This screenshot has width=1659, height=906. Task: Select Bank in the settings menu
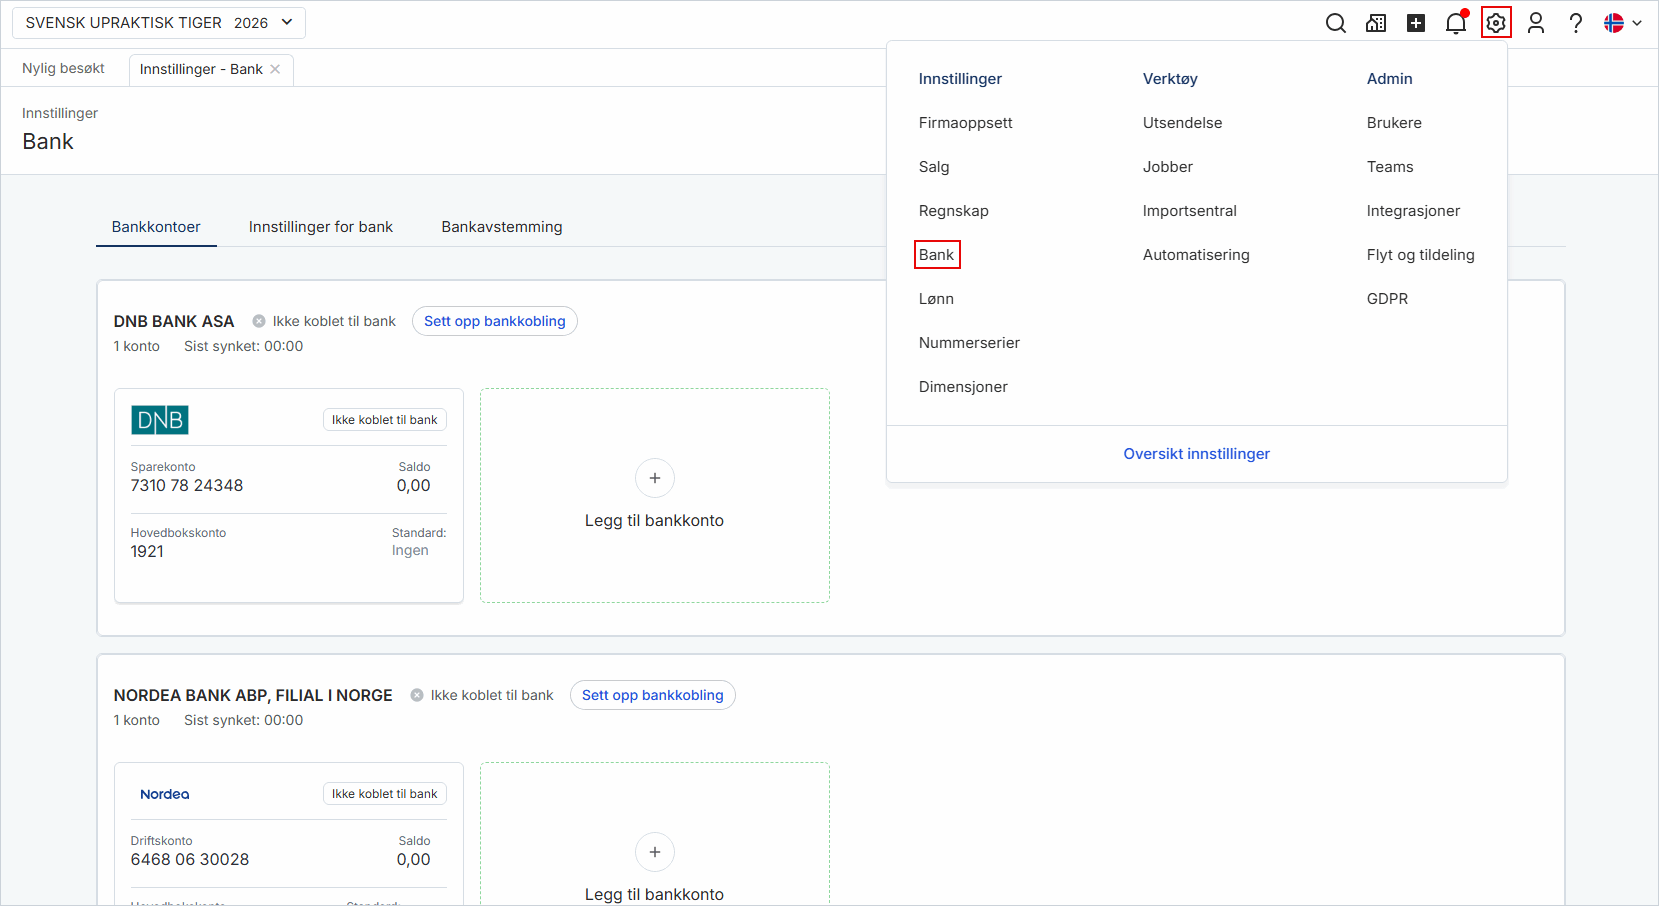937,255
